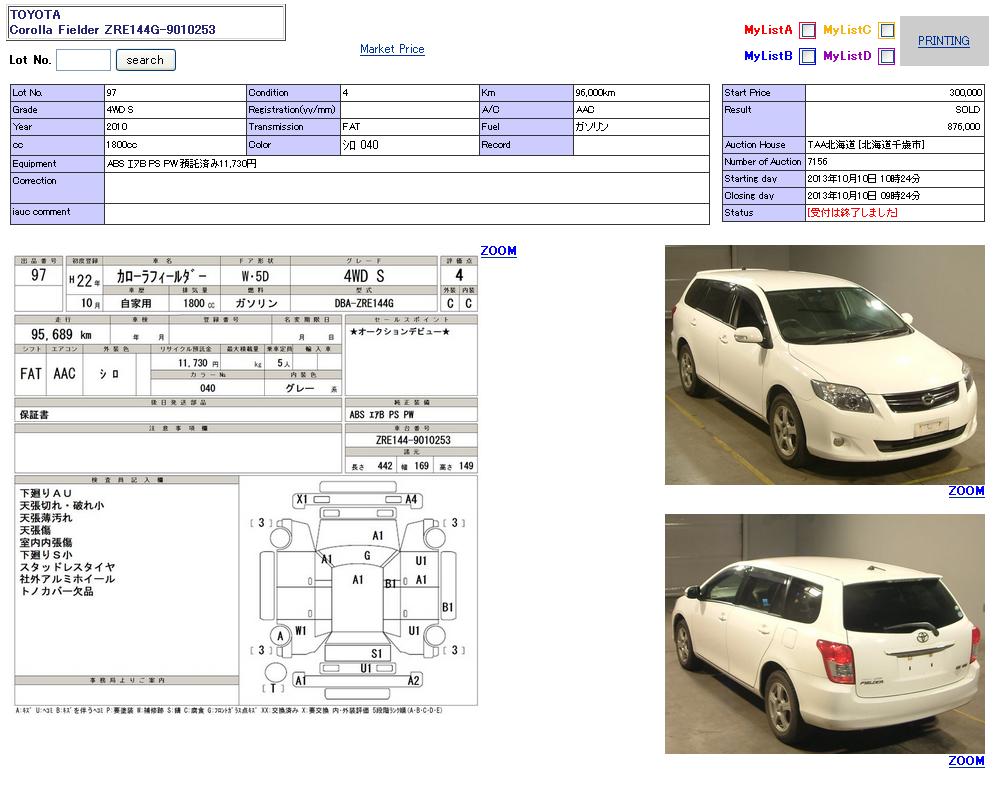Image resolution: width=1002 pixels, height=803 pixels.
Task: Open the rear view car photo
Action: click(x=824, y=634)
